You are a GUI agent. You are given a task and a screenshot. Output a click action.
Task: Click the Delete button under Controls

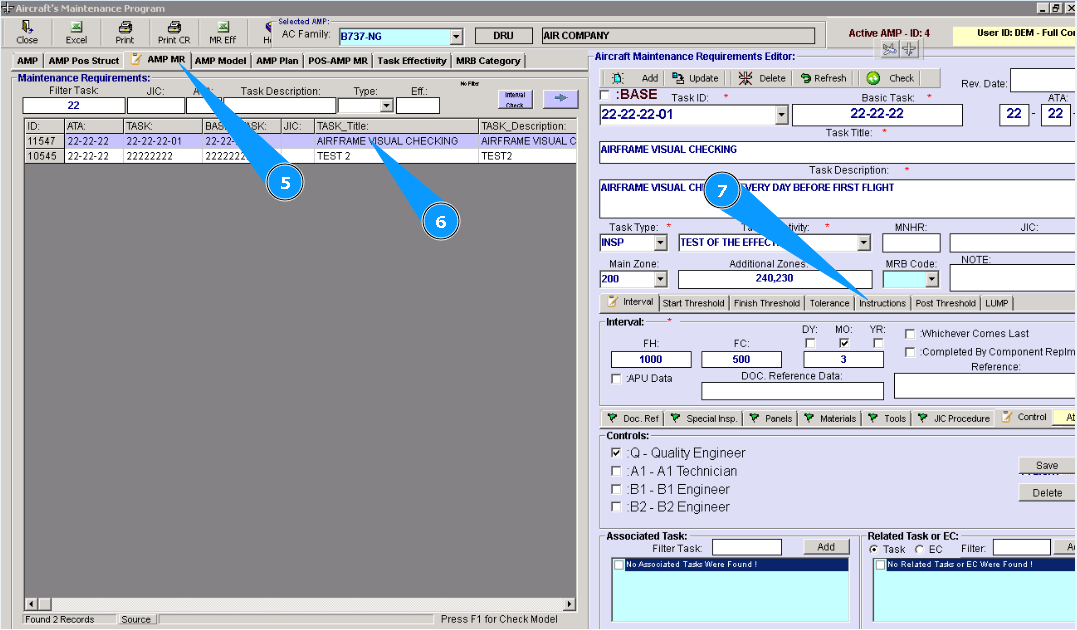coord(1047,493)
